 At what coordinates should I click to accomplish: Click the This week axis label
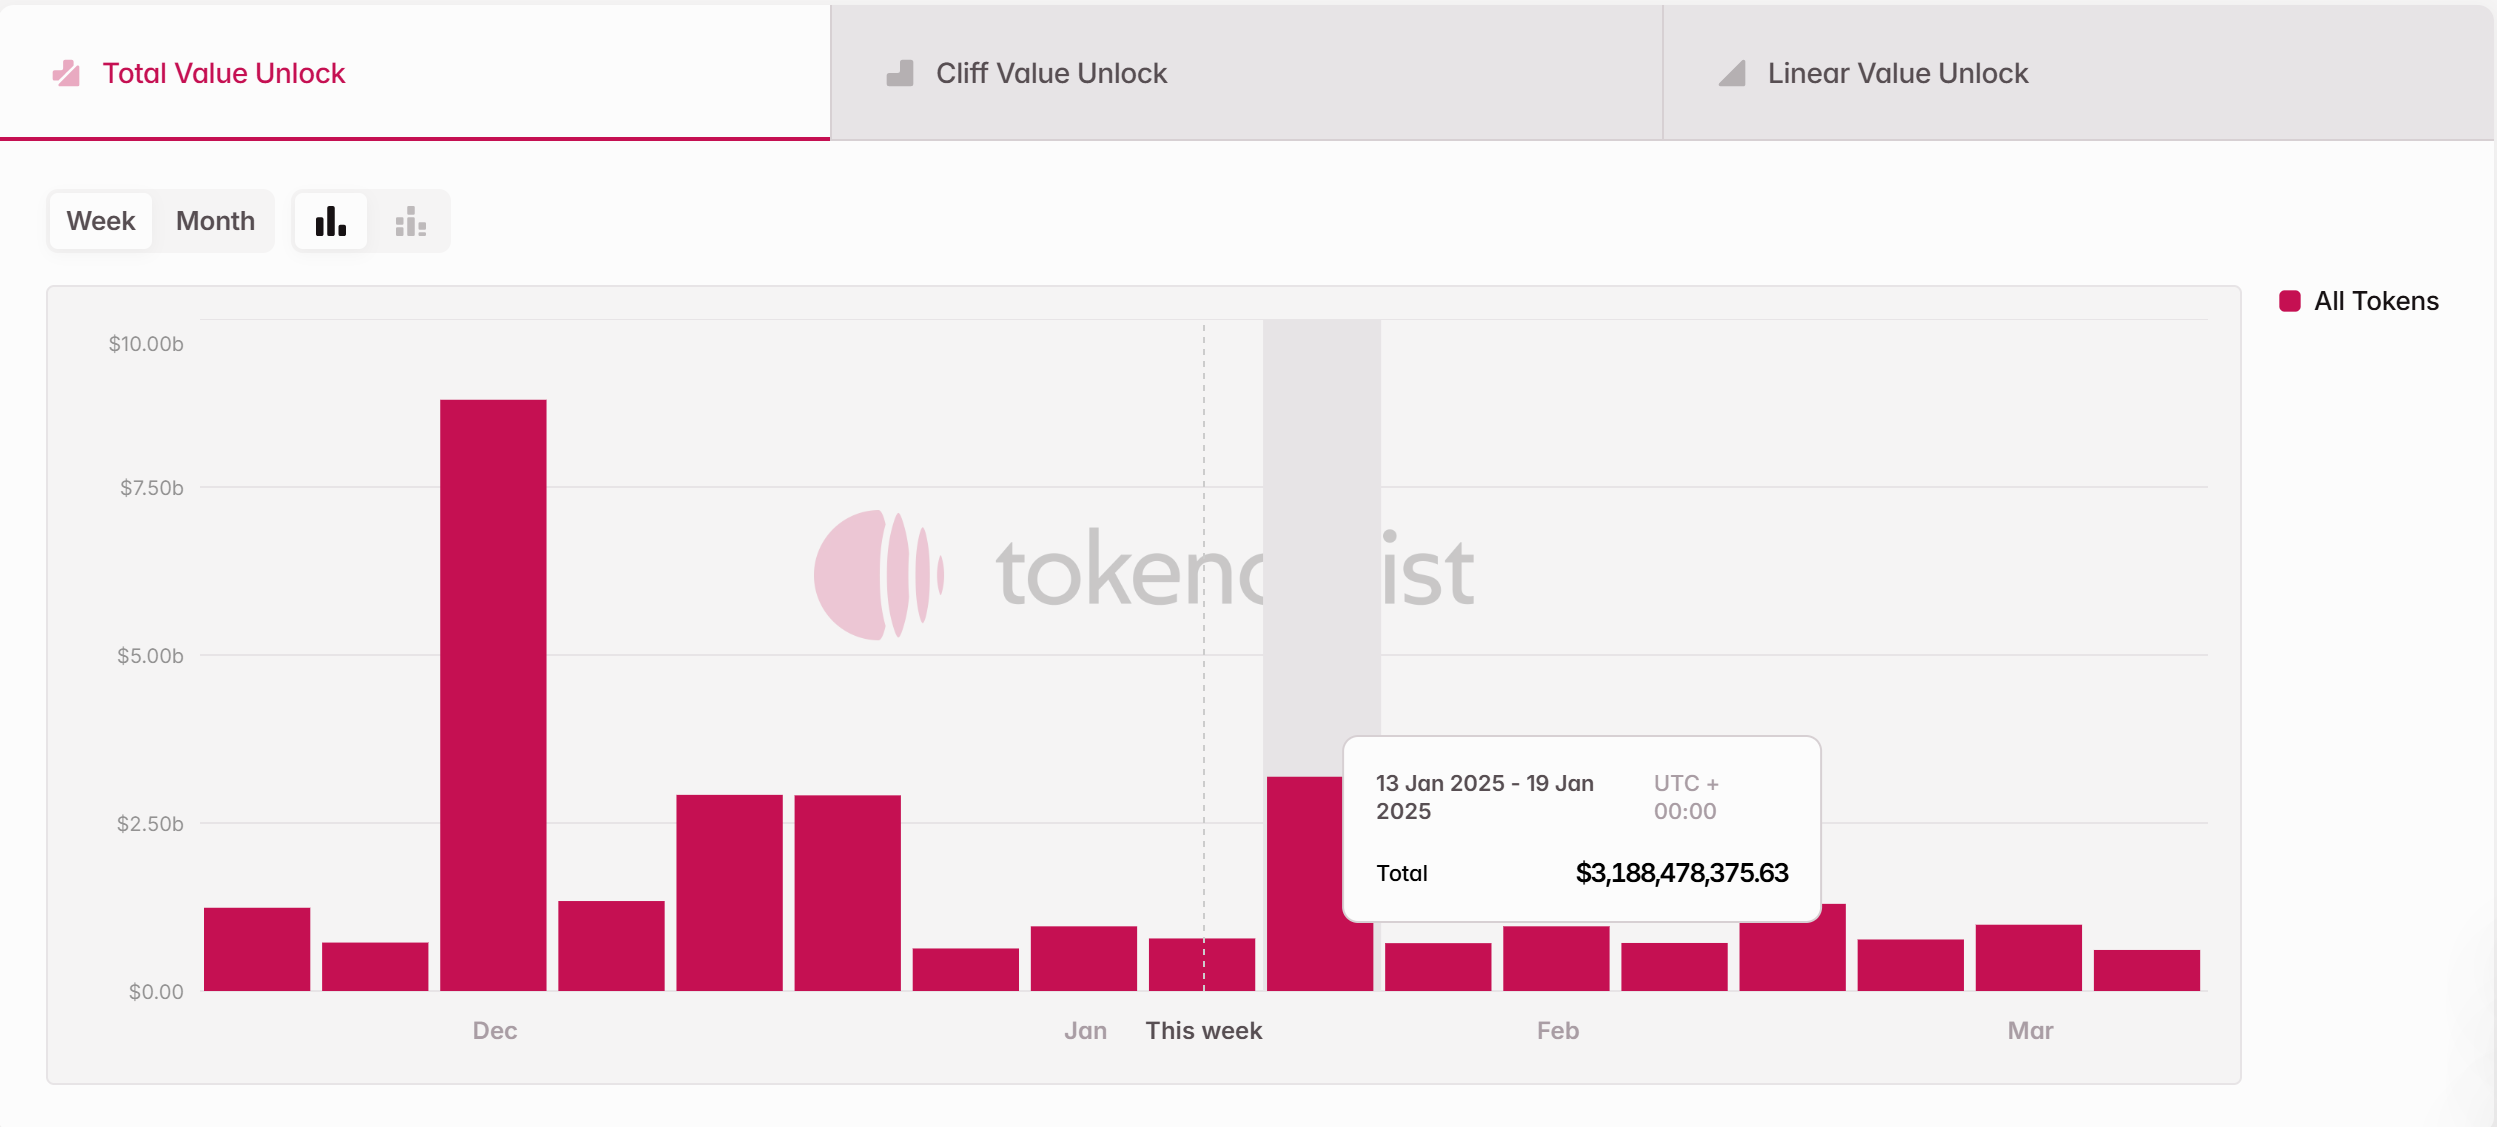pyautogui.click(x=1204, y=1031)
